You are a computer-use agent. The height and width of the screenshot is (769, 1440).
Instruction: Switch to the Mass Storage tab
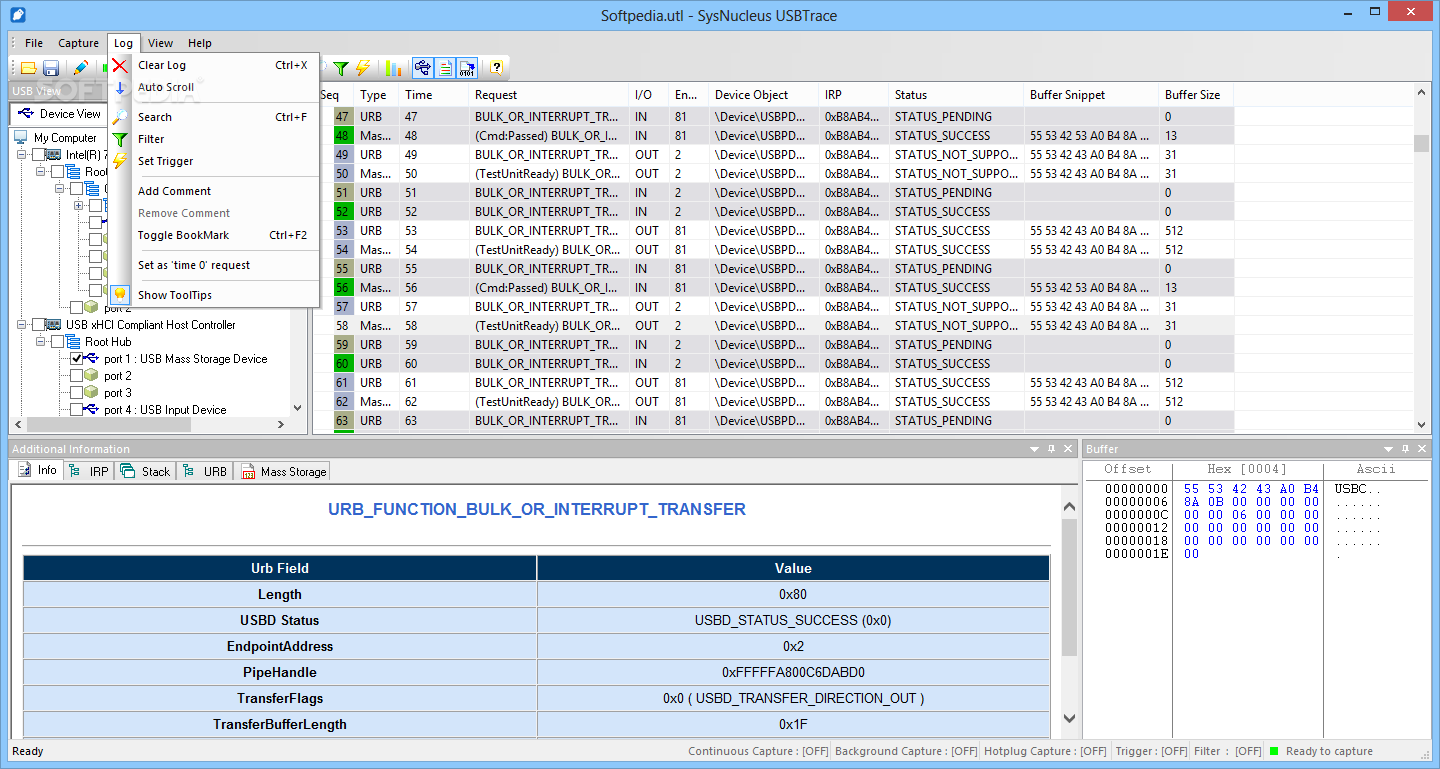283,471
